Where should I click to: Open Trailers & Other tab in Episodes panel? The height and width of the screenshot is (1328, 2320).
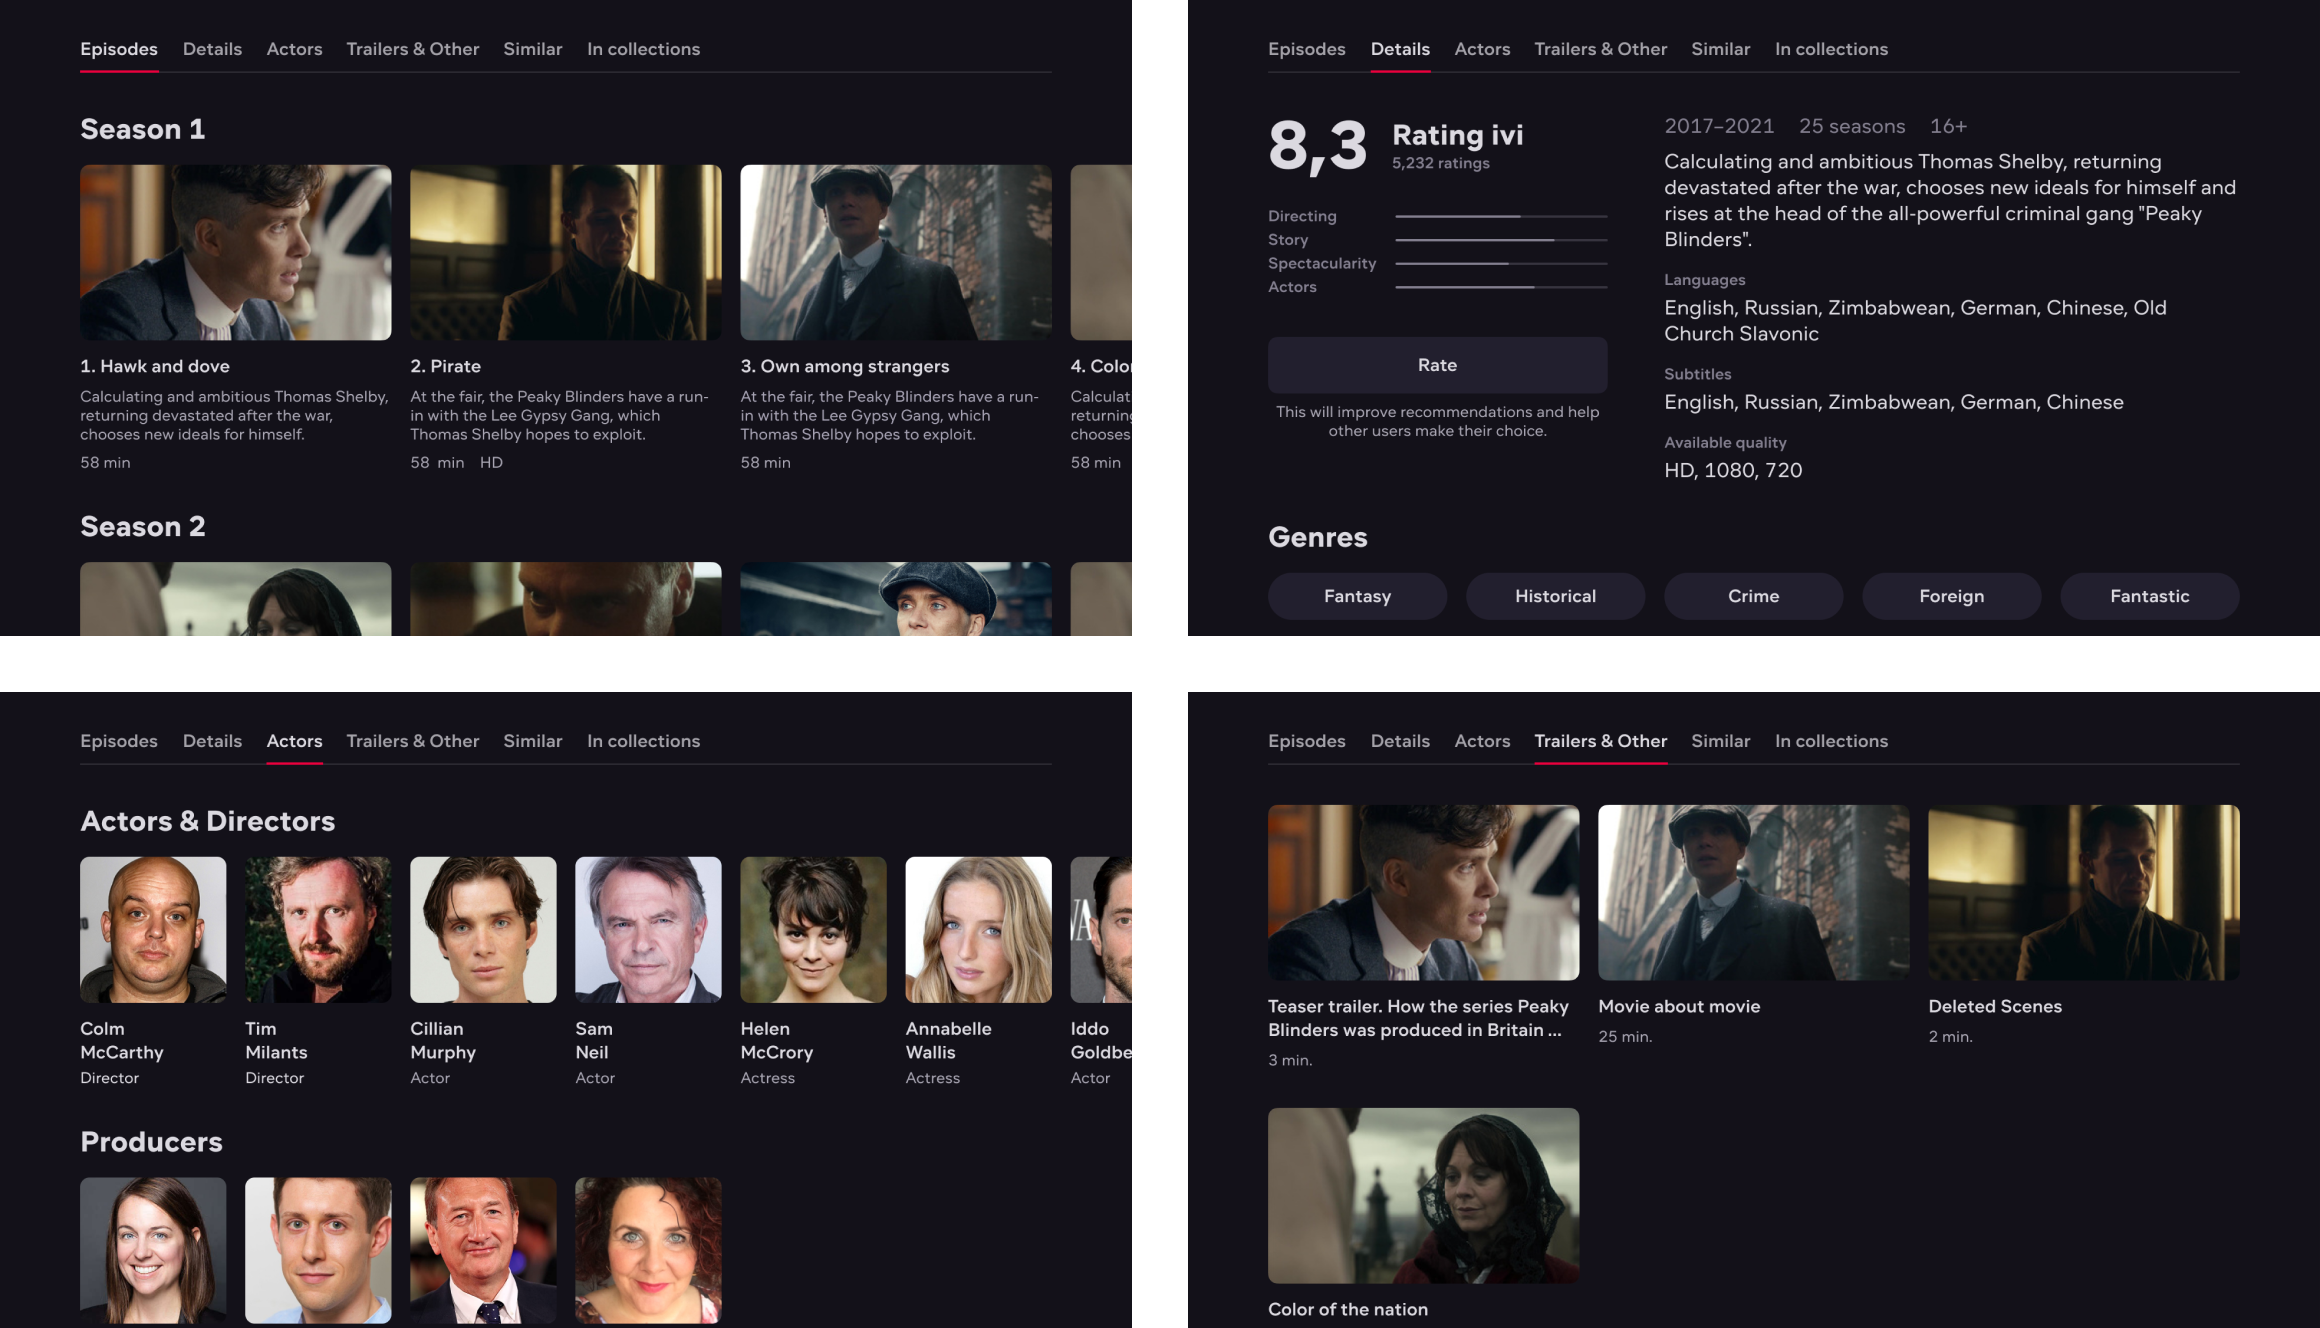pos(412,49)
